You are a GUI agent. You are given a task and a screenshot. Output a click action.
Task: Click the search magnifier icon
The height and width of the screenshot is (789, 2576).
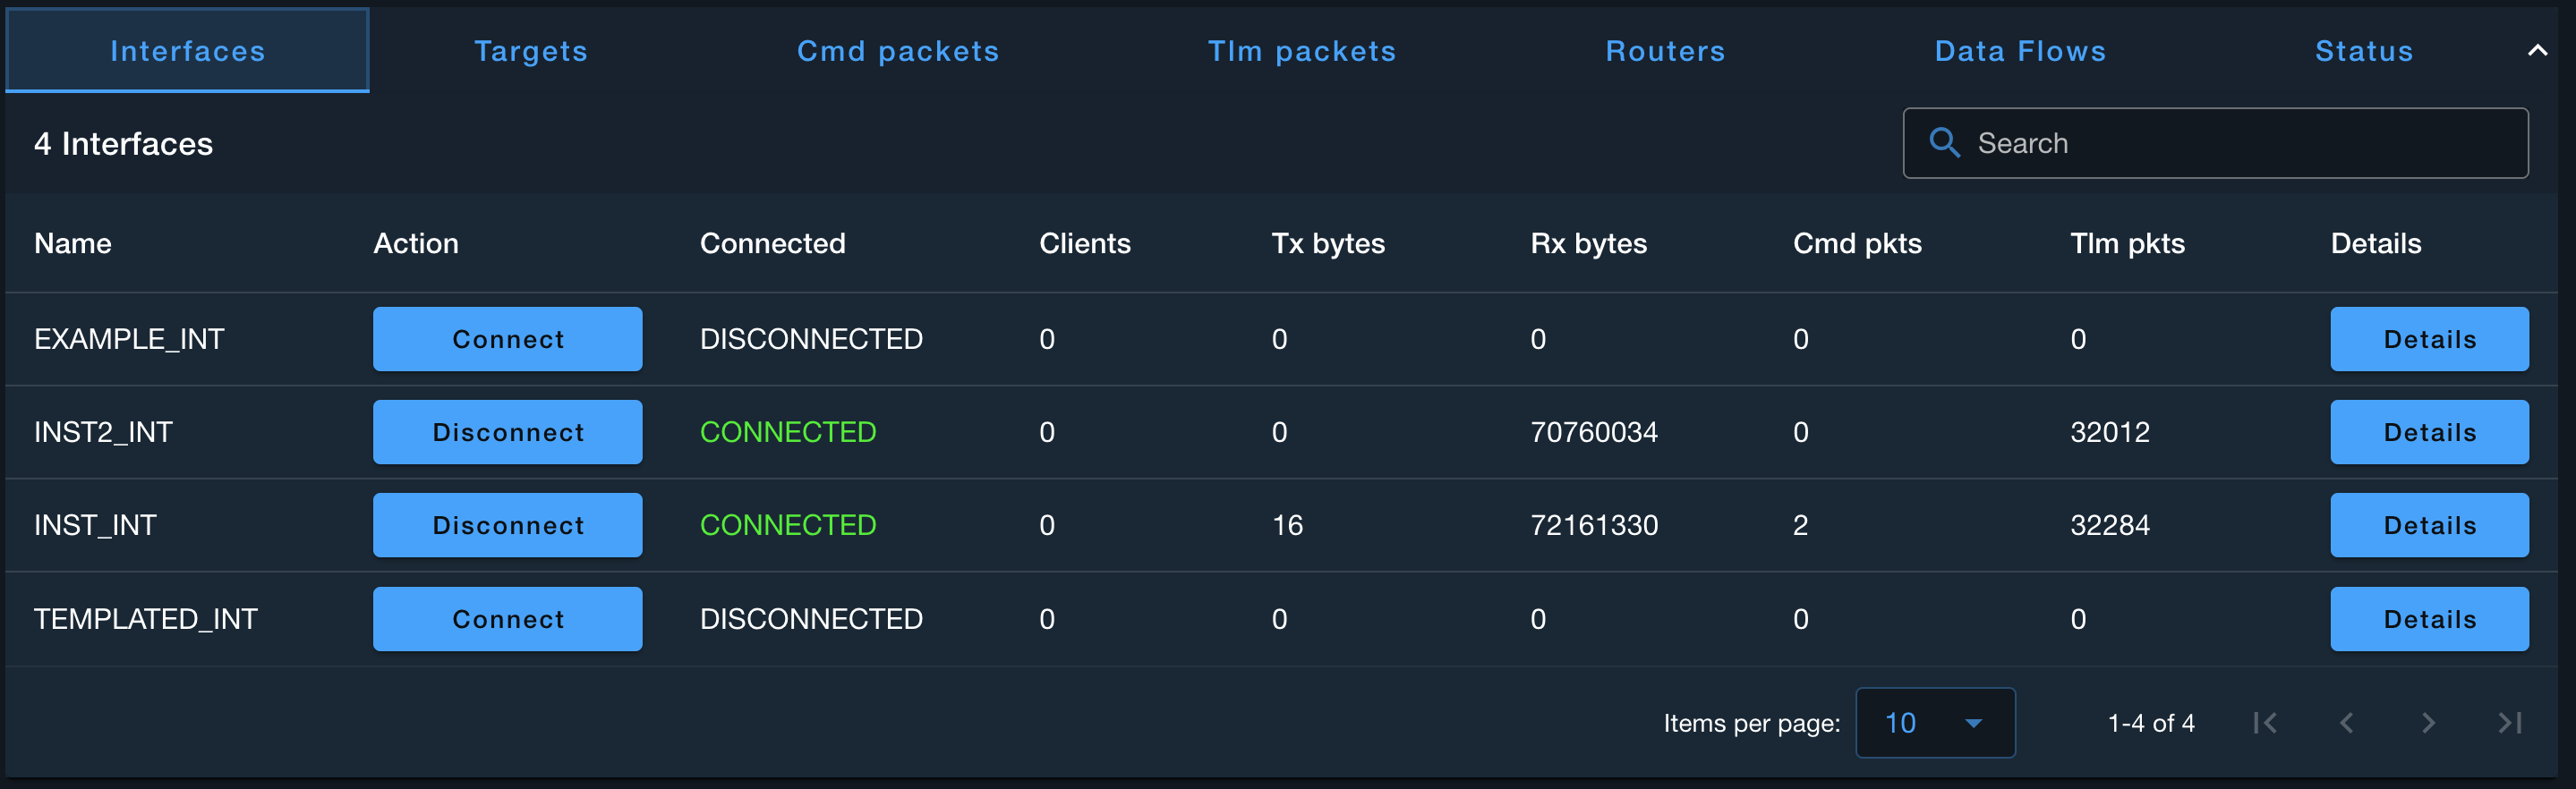click(x=1943, y=143)
